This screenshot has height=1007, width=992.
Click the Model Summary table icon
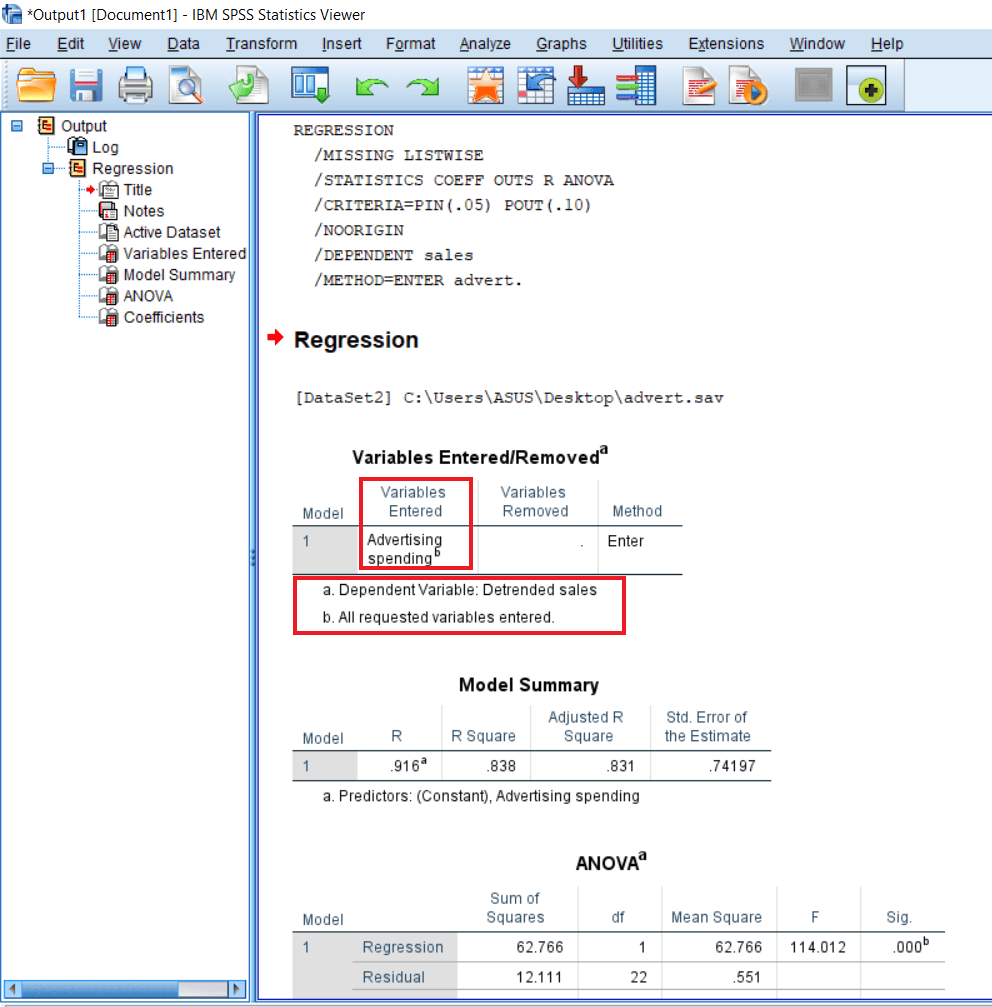(x=109, y=275)
